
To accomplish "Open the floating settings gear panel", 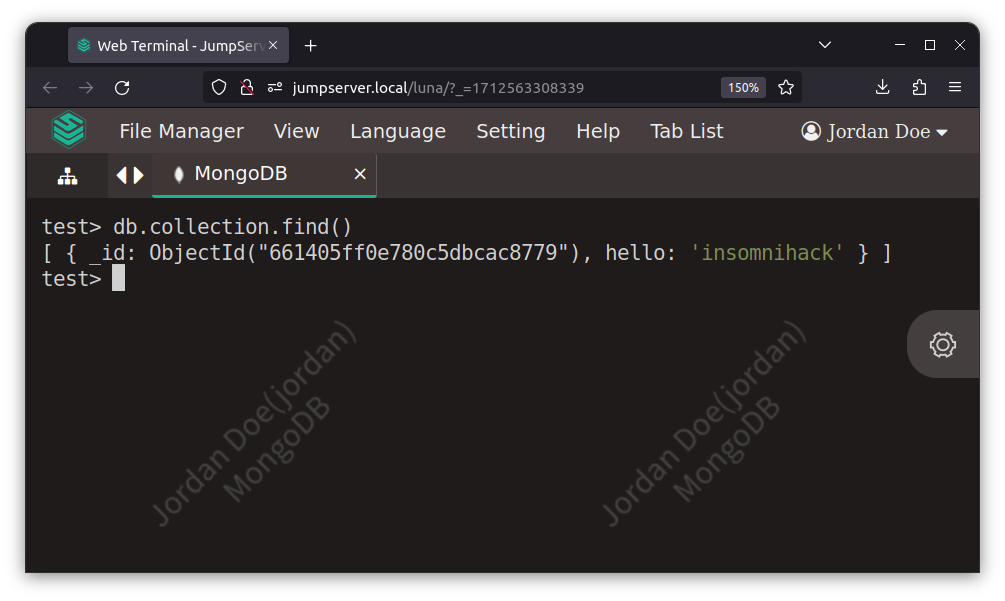I will (x=942, y=344).
